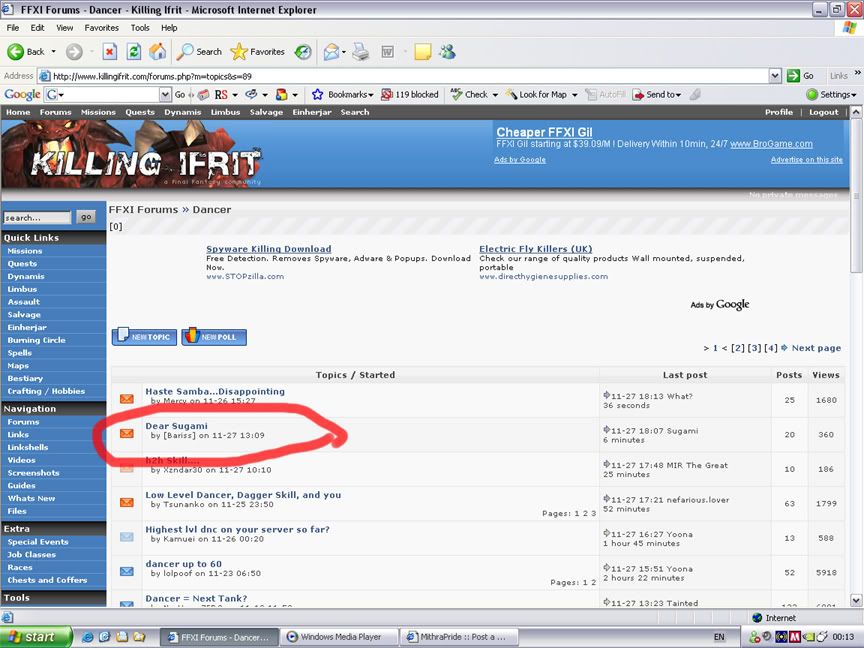Open the Windows Start button

[x=36, y=637]
